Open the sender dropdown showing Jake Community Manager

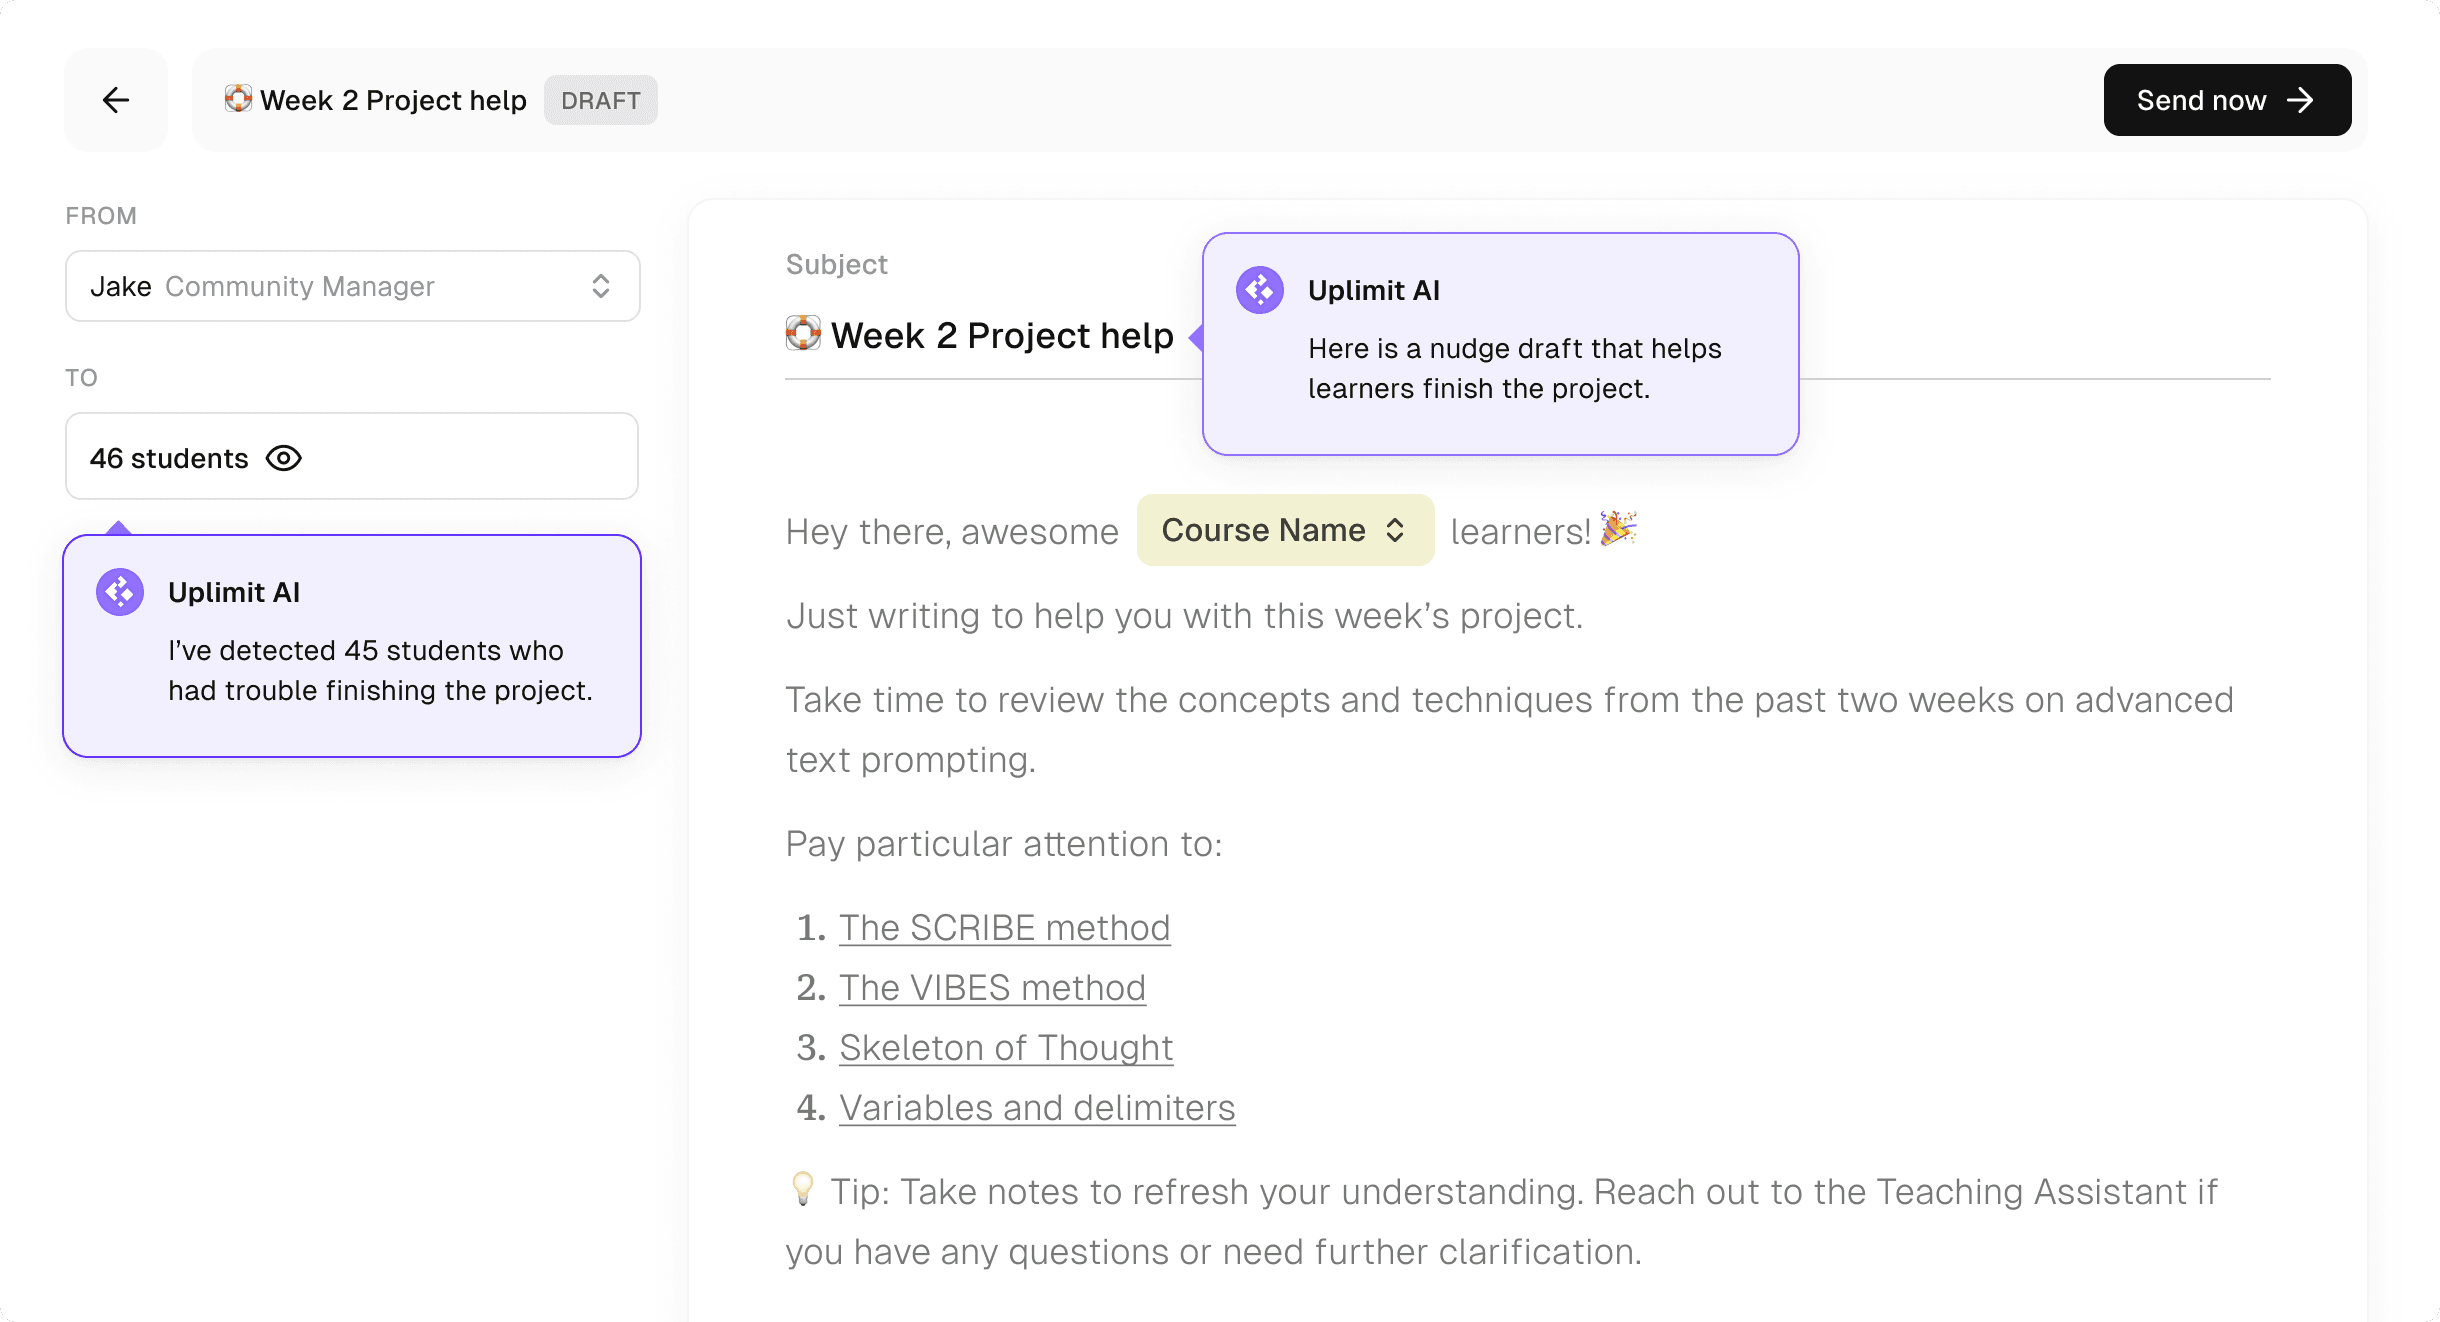point(351,286)
